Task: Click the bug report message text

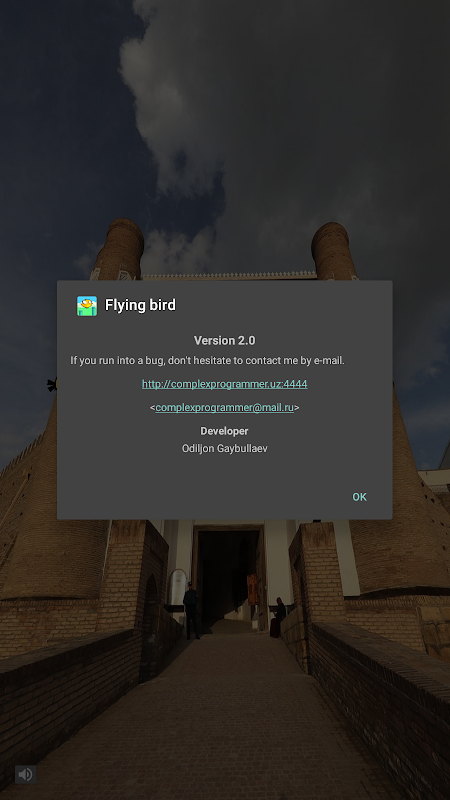Action: coord(207,360)
